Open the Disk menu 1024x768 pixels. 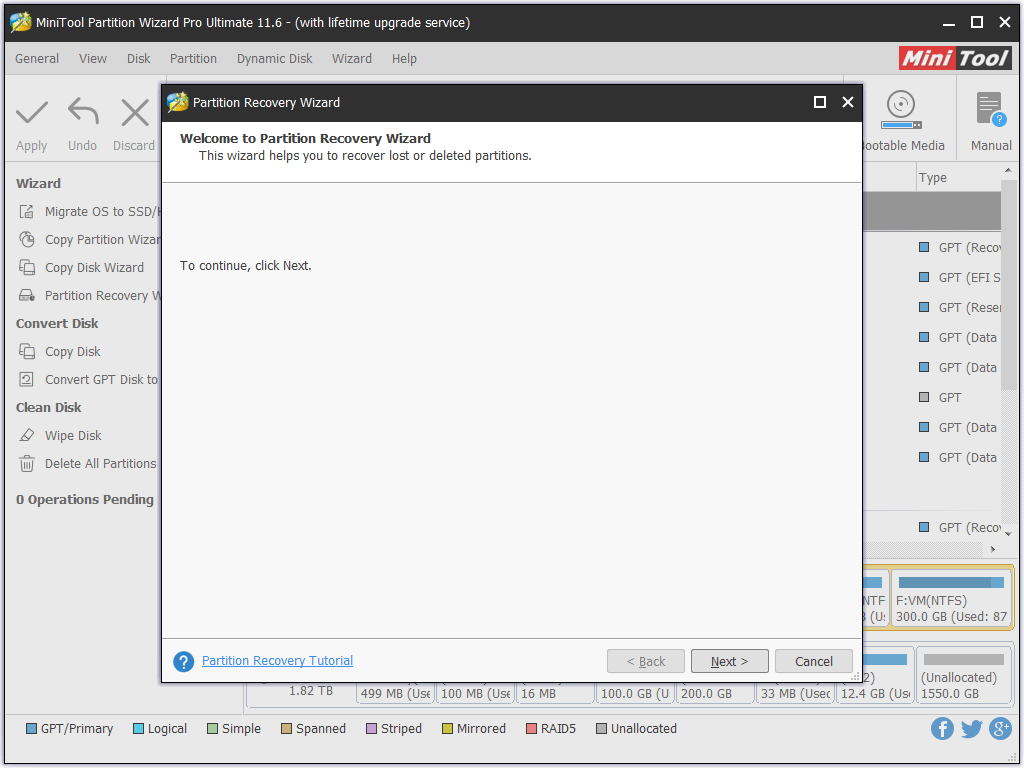click(x=138, y=59)
